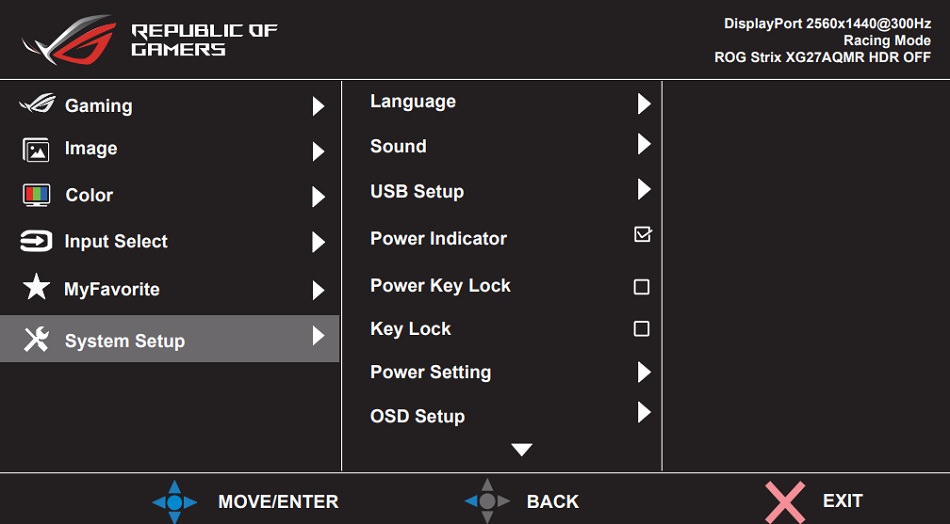Click the Image picture icon
This screenshot has width=950, height=524.
click(36, 150)
